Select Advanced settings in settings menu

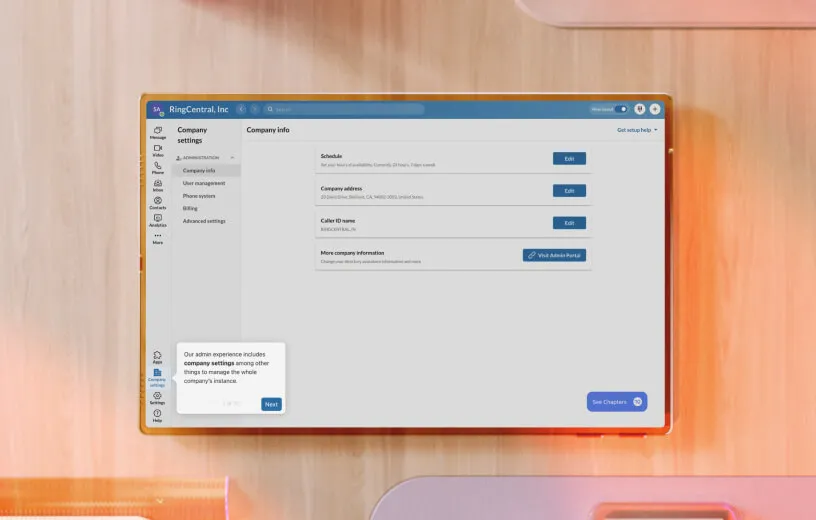[204, 221]
